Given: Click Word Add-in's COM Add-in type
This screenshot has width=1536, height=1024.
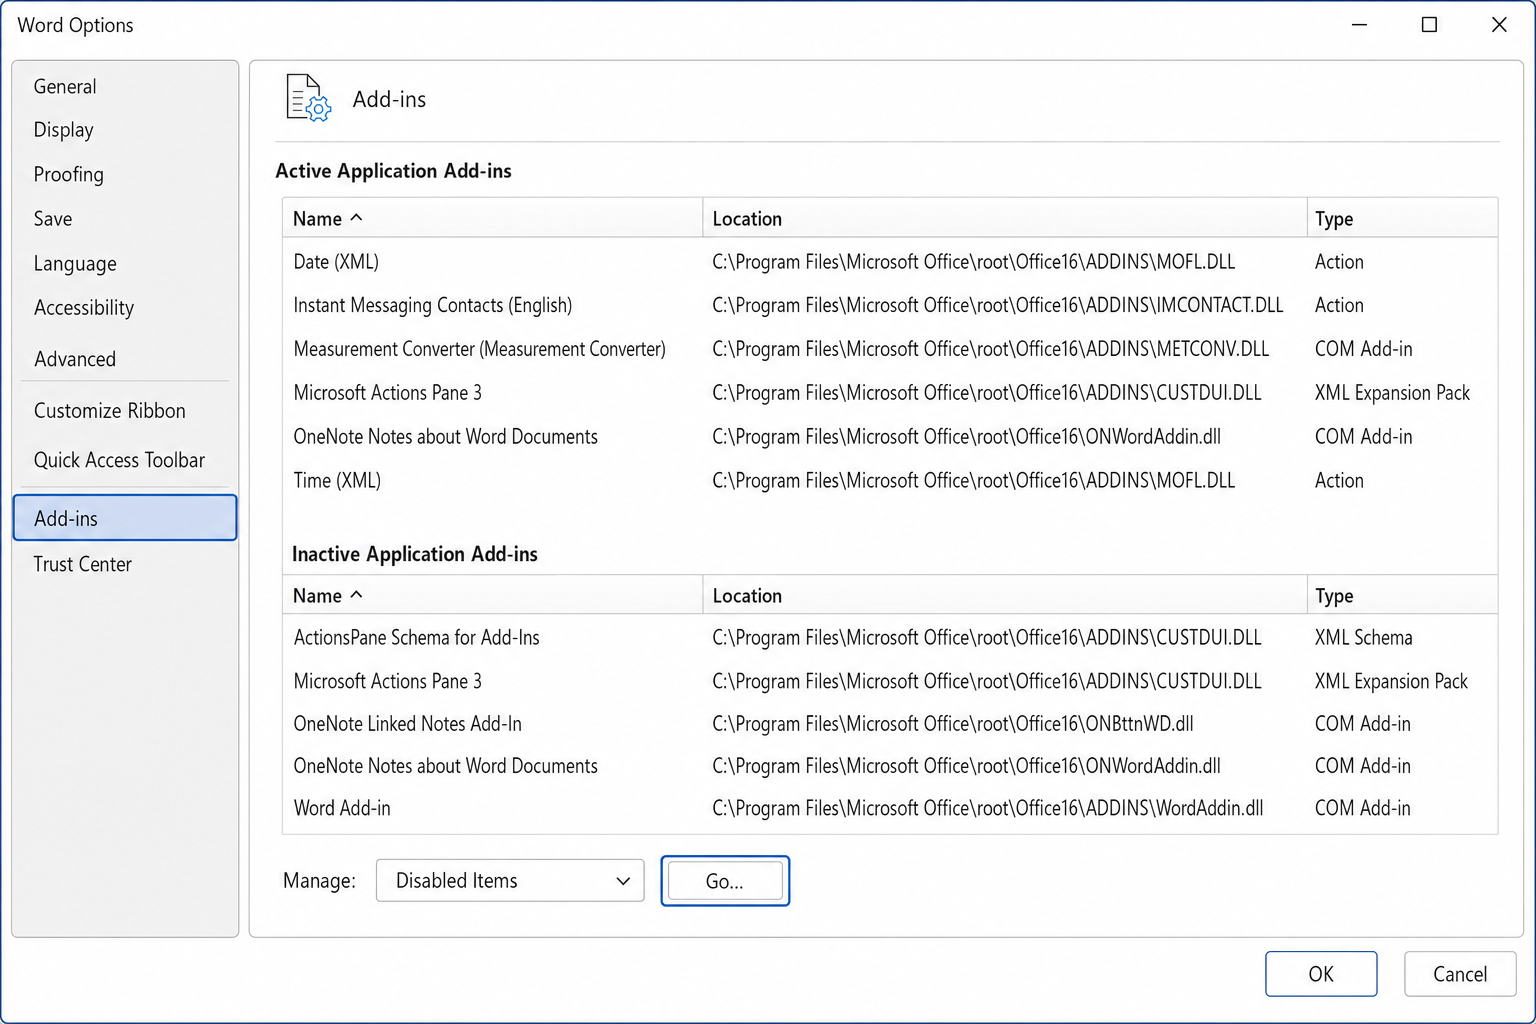Looking at the screenshot, I should click(1362, 808).
